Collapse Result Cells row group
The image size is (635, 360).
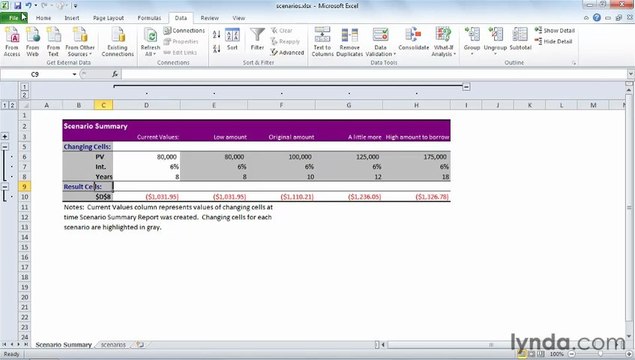(5, 187)
